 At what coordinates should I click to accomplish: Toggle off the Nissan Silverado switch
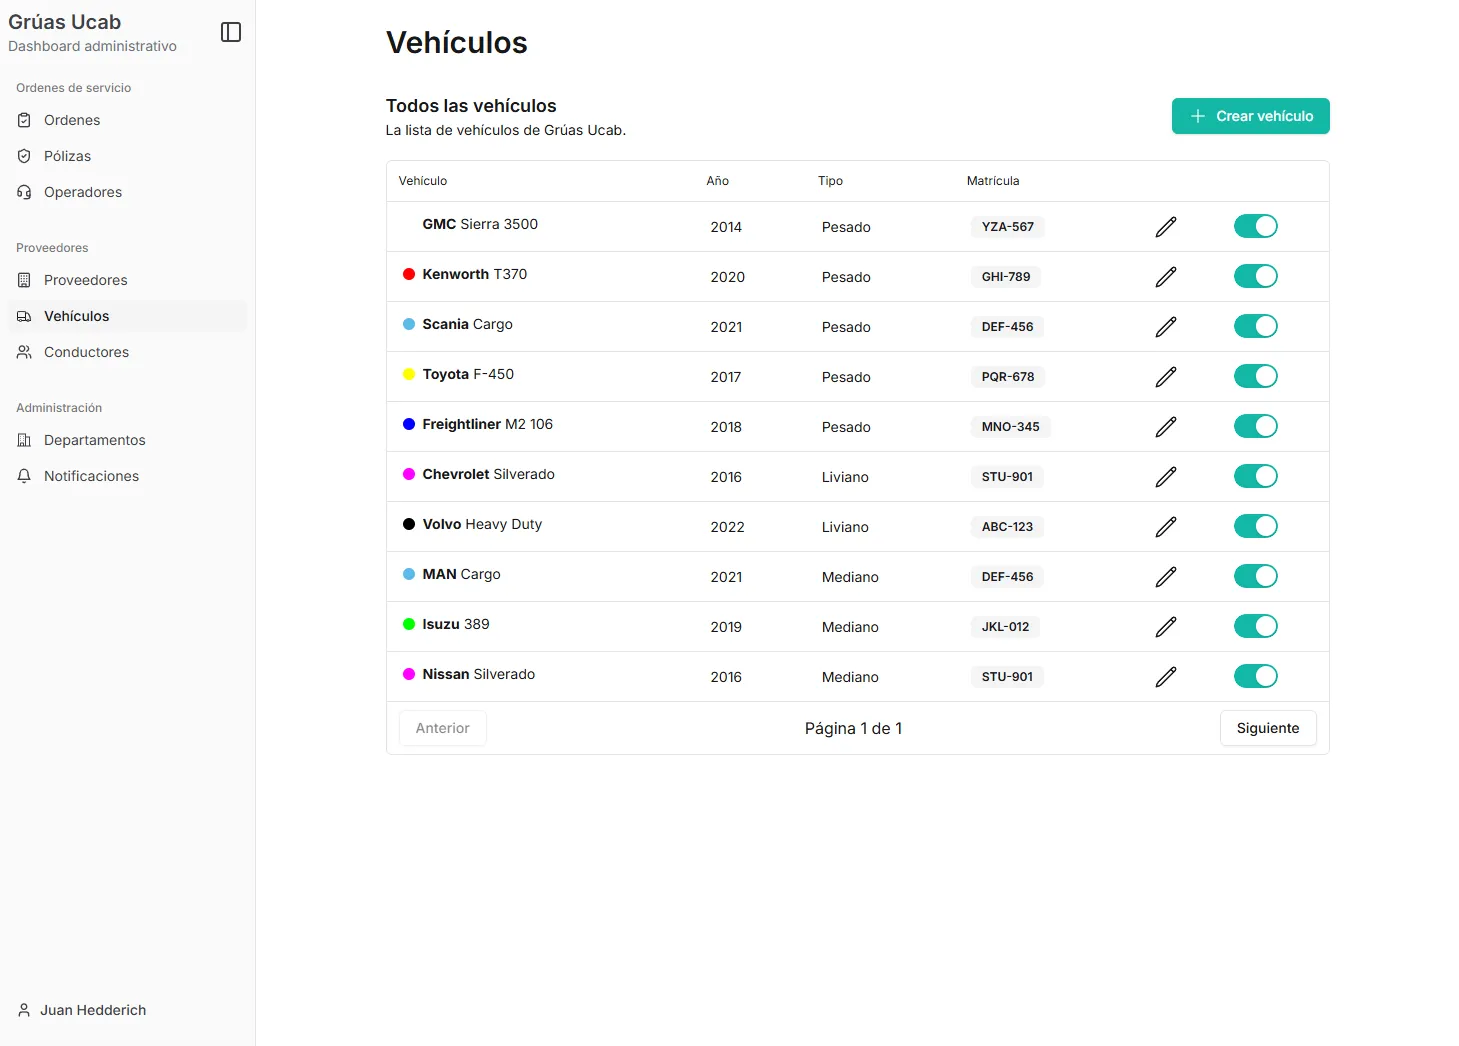point(1255,676)
